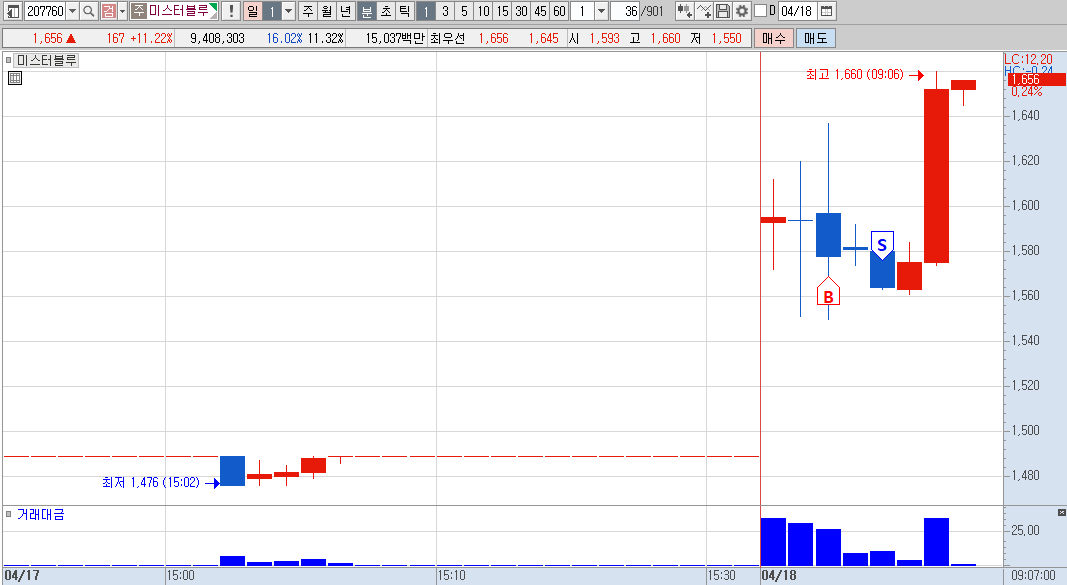Open the stock search magnifier icon
Viewport: 1067px width, 585px height.
pyautogui.click(x=88, y=11)
